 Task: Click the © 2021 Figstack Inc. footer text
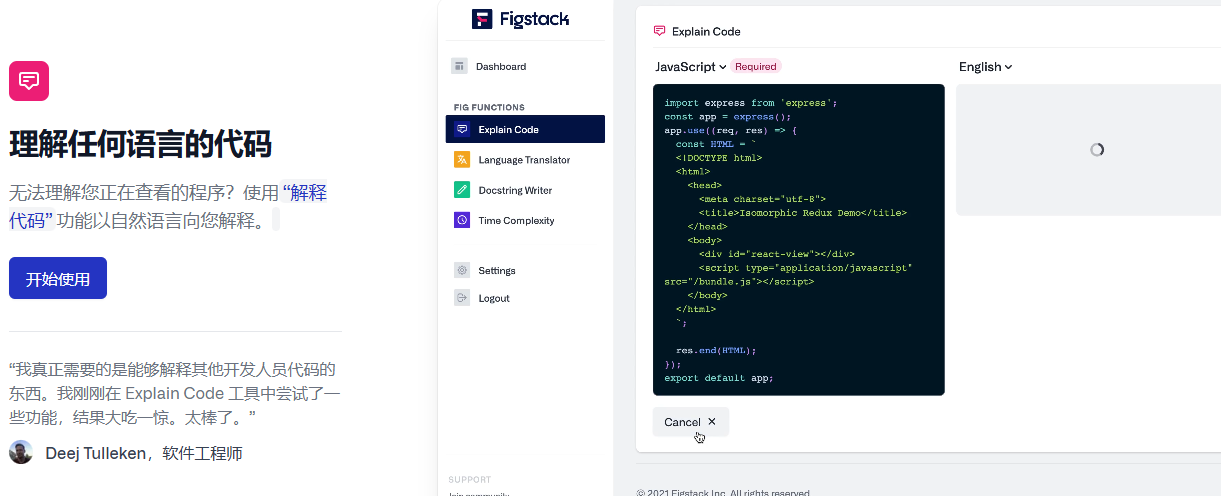pyautogui.click(x=723, y=492)
